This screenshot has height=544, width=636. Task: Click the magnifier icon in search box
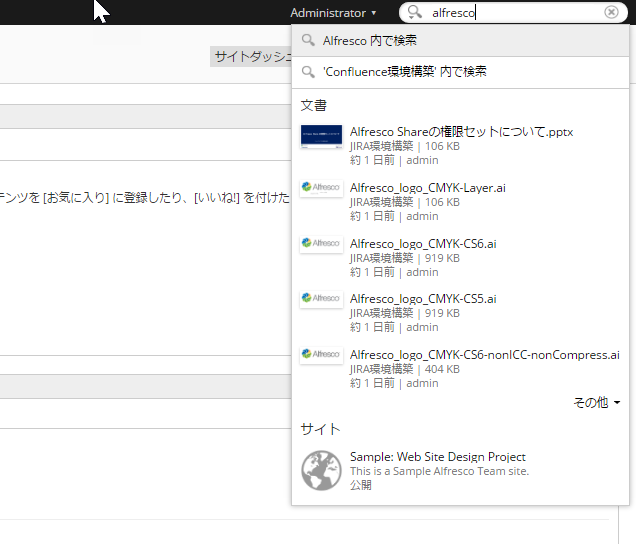[415, 12]
